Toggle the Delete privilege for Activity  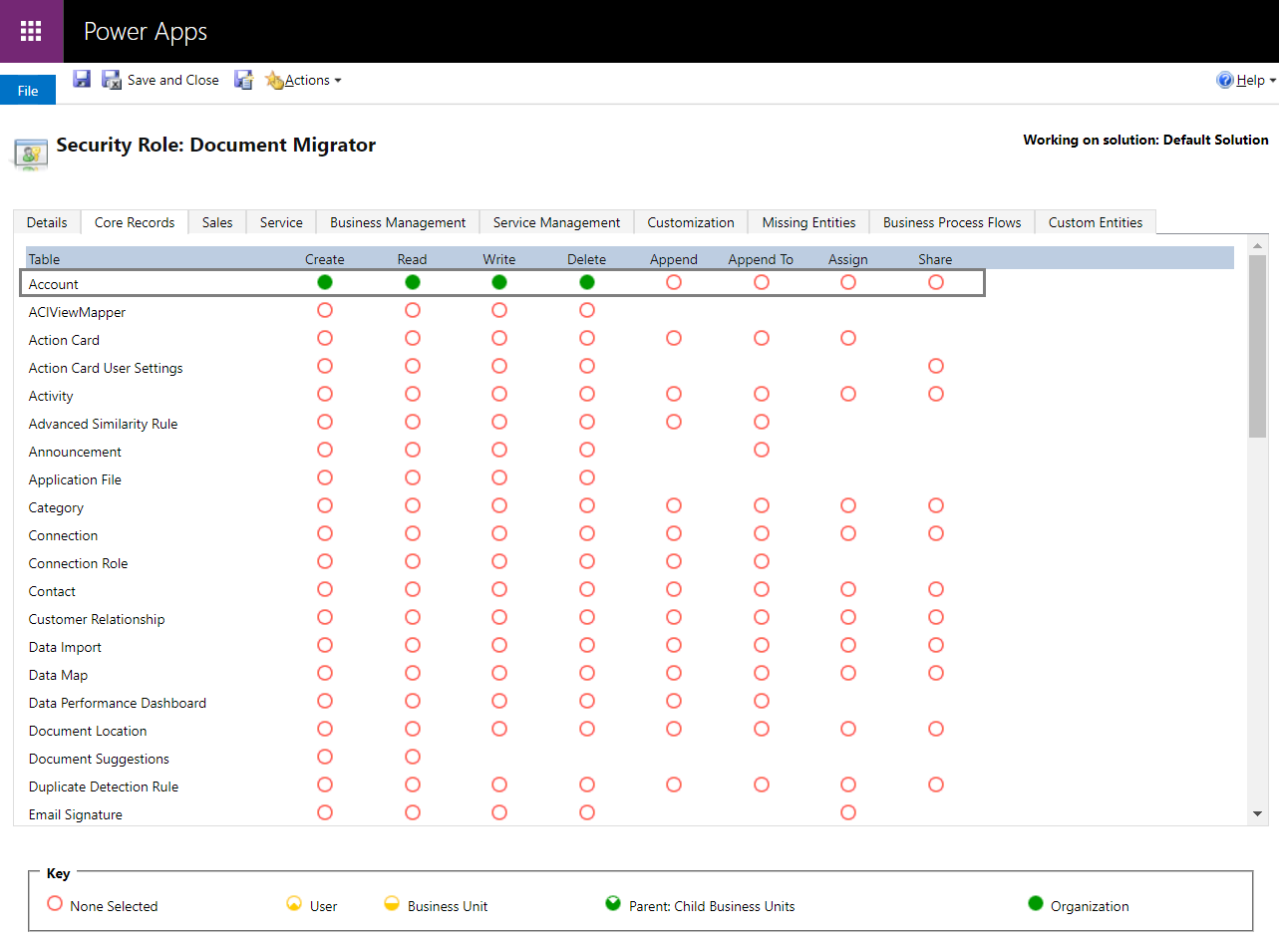(x=586, y=394)
